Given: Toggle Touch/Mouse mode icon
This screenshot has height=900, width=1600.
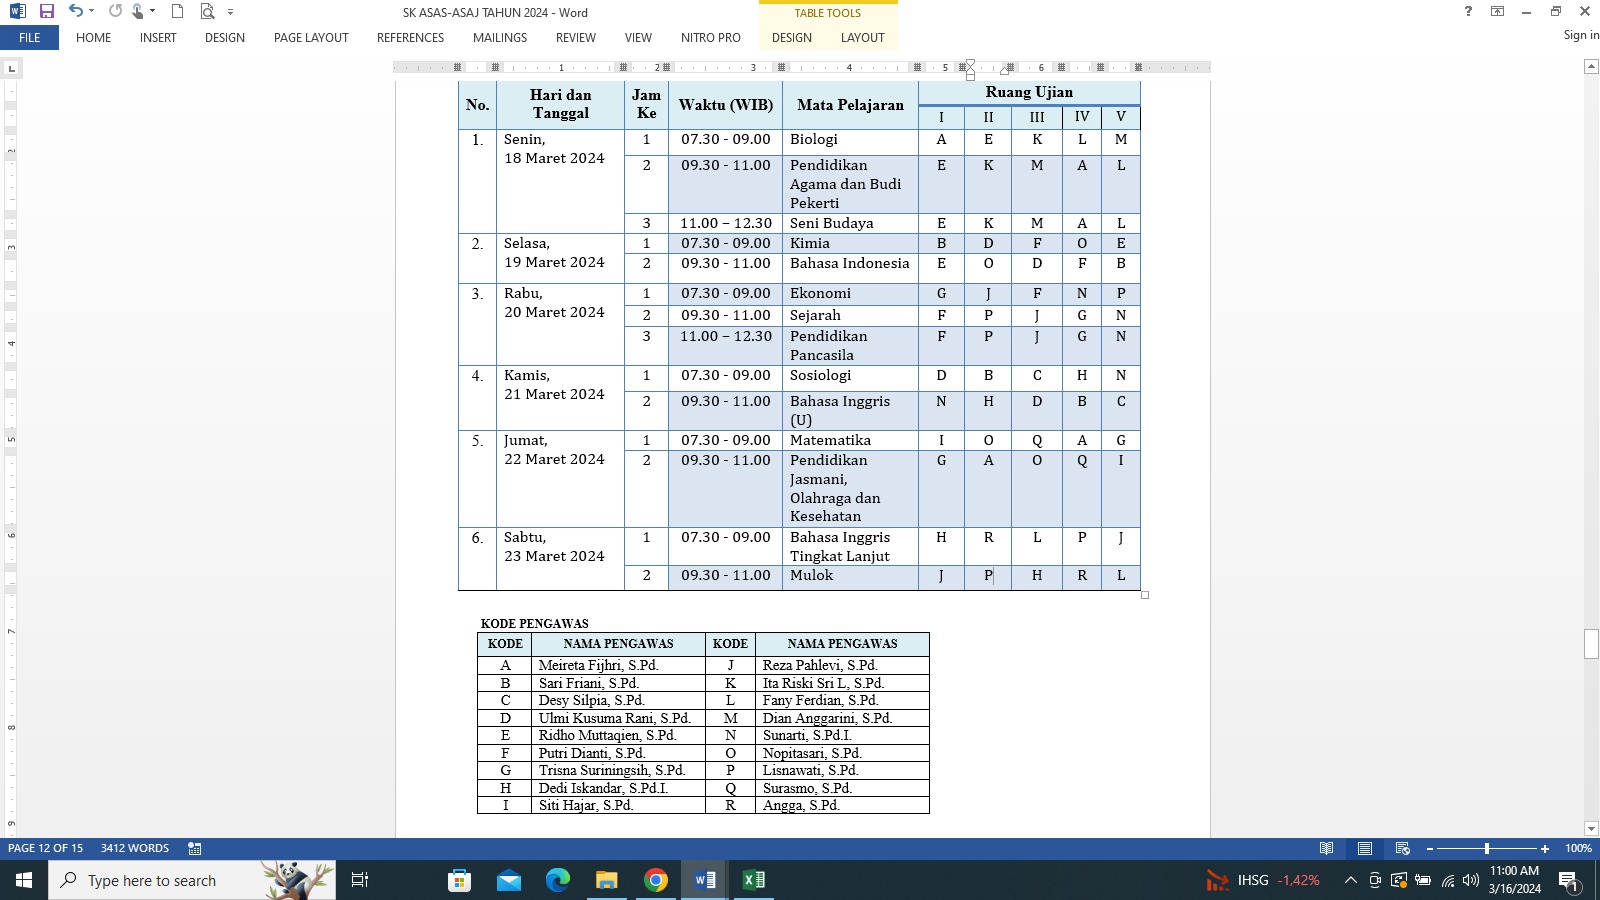Looking at the screenshot, I should [x=137, y=12].
